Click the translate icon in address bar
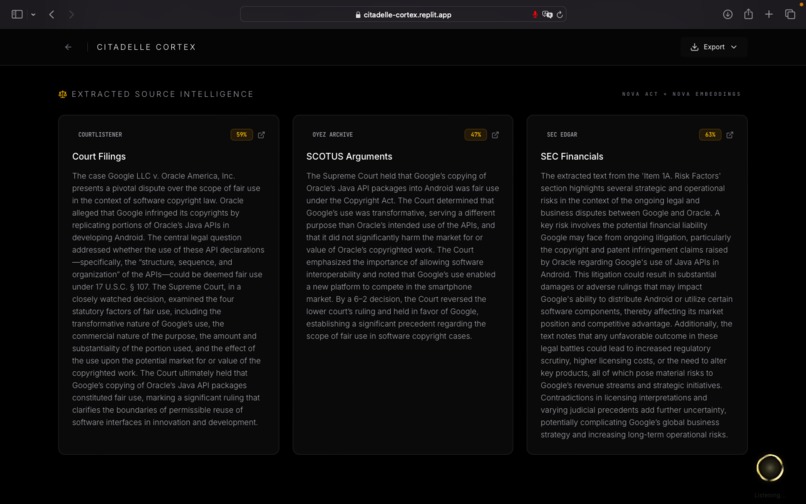Viewport: 806px width, 504px height. pyautogui.click(x=547, y=14)
